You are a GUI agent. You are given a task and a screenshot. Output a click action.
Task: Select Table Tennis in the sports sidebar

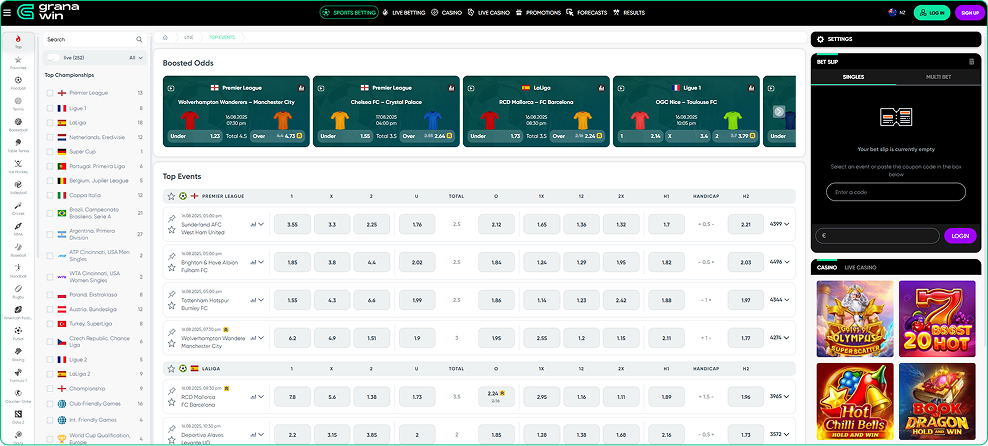coord(18,146)
